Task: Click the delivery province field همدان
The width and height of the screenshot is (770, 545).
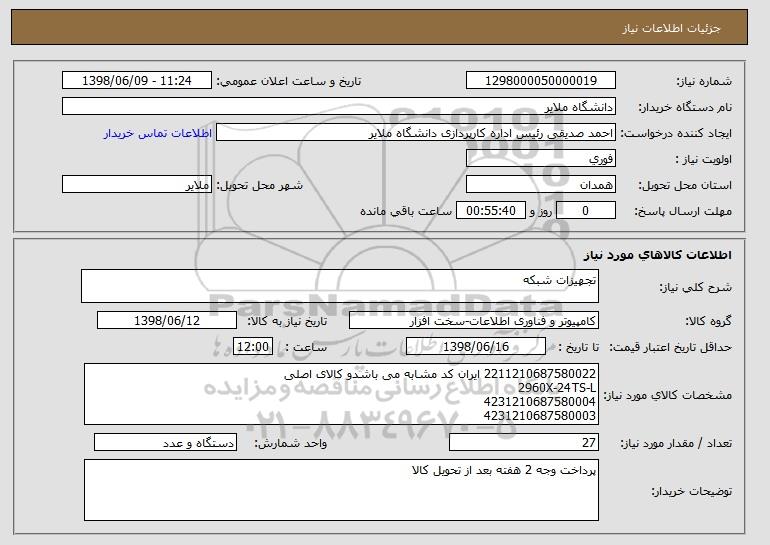Action: 541,185
